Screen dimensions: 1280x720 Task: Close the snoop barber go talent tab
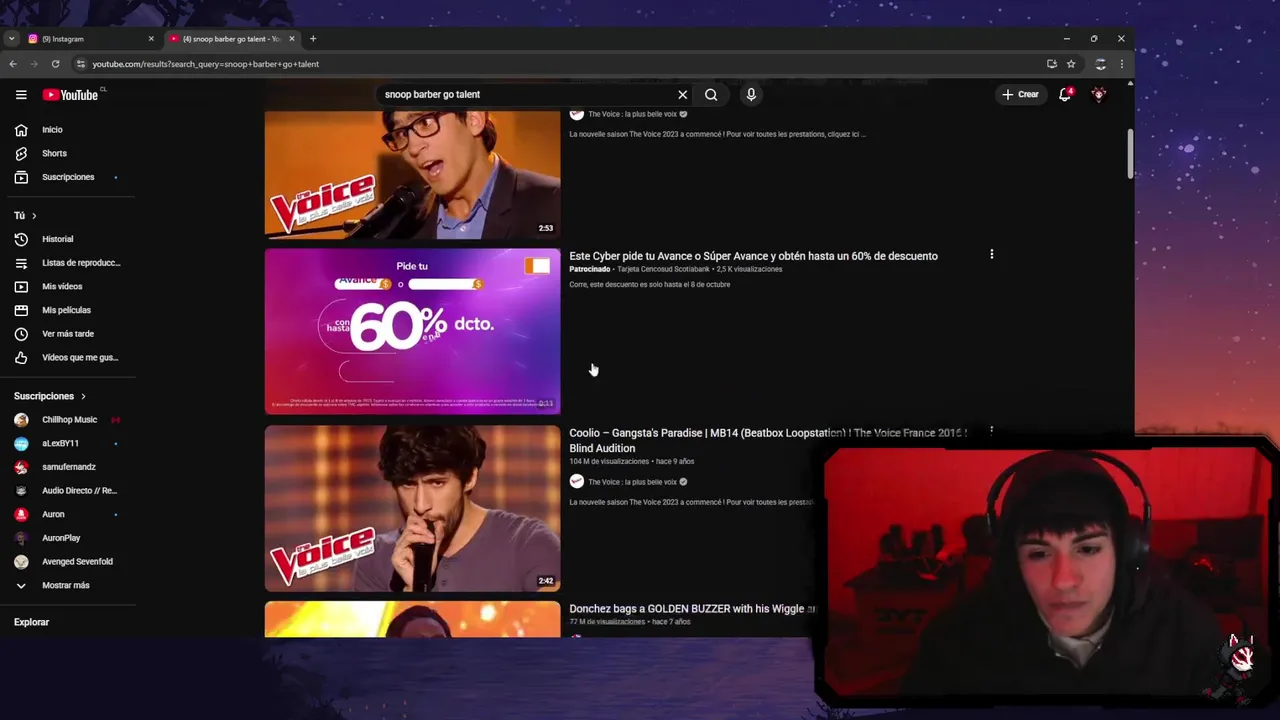click(292, 39)
